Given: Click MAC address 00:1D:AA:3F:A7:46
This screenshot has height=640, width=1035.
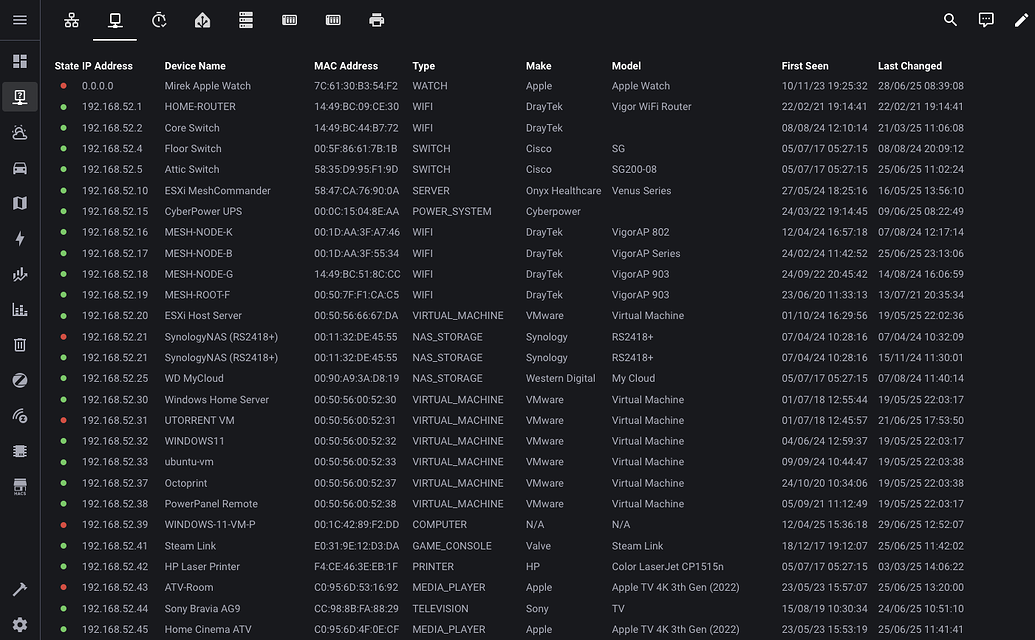Looking at the screenshot, I should [x=356, y=232].
